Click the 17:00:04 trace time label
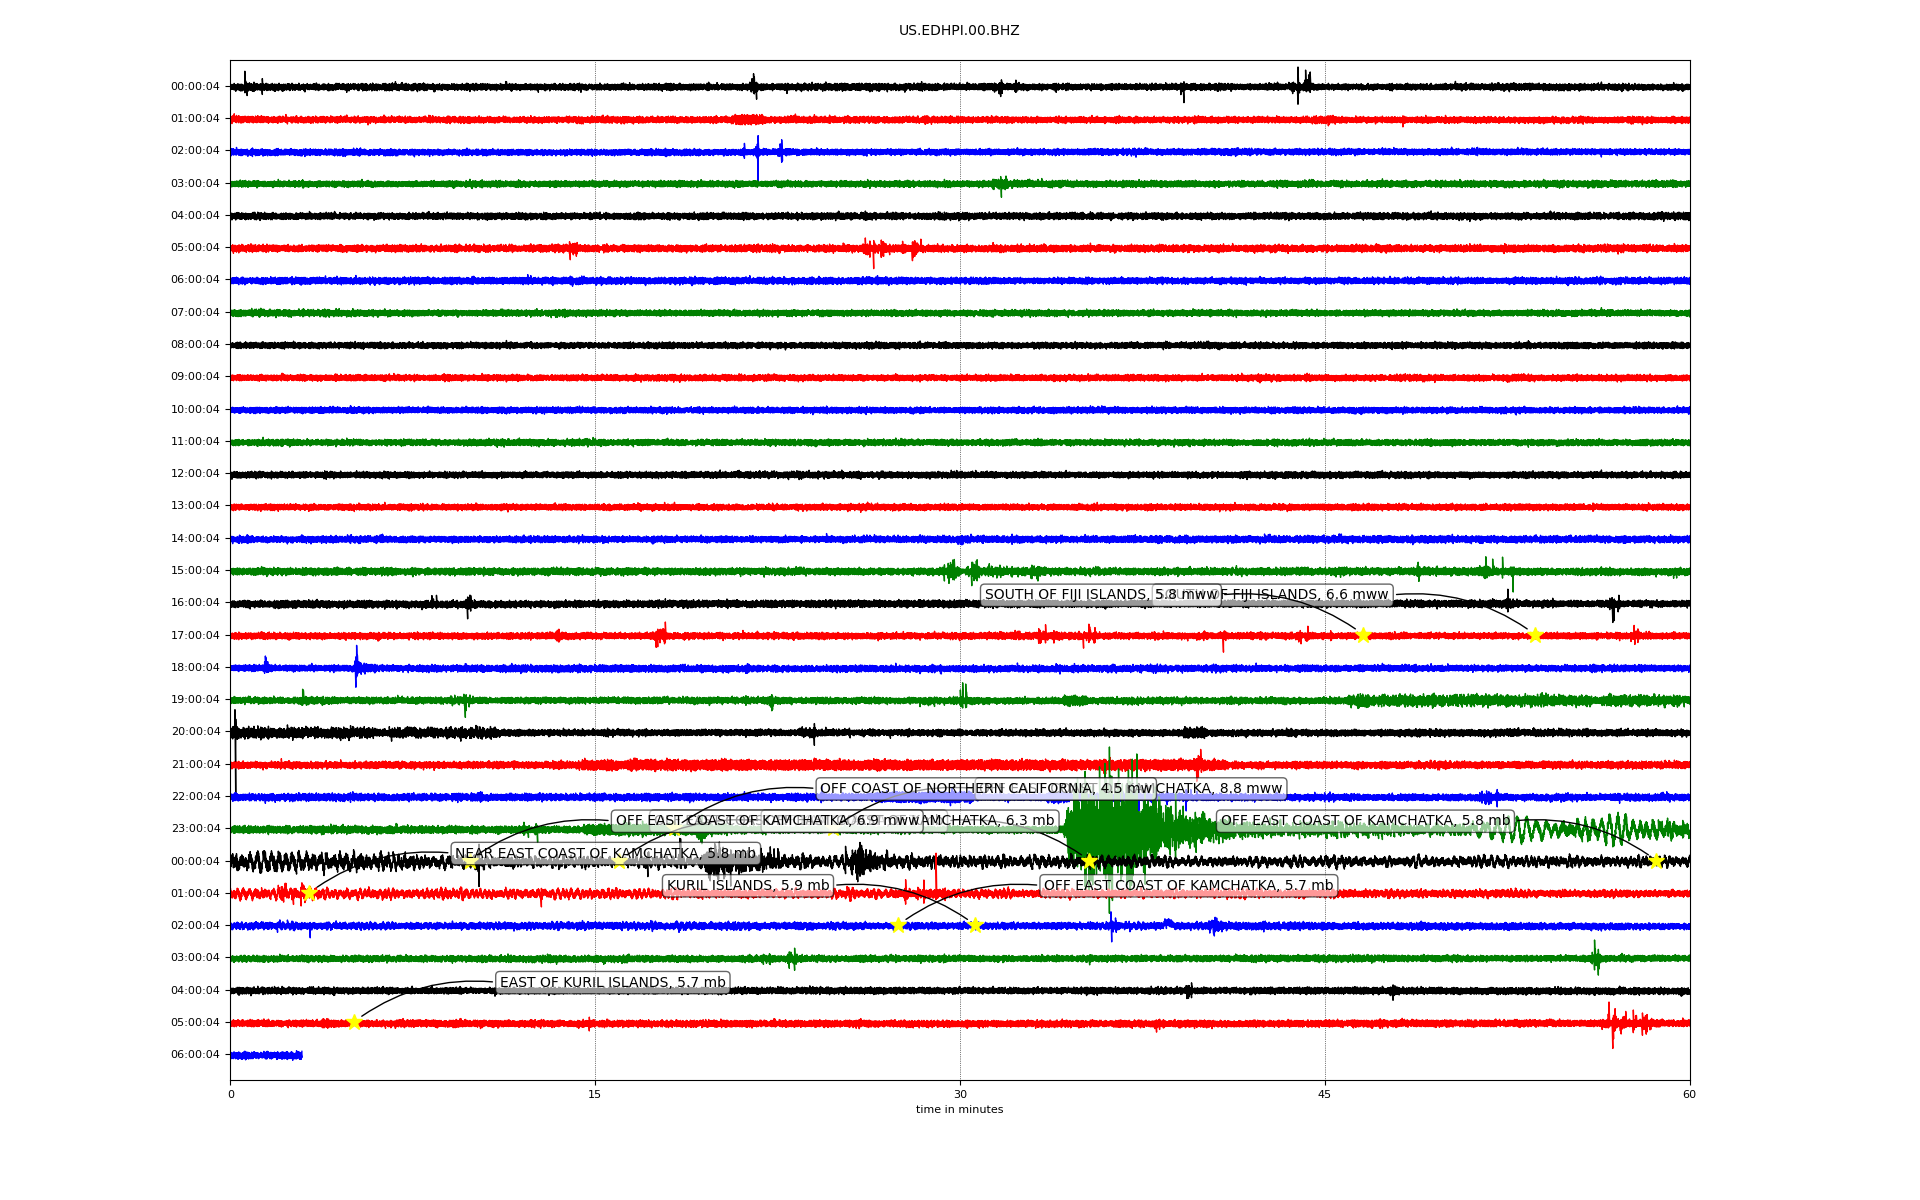 coord(195,636)
